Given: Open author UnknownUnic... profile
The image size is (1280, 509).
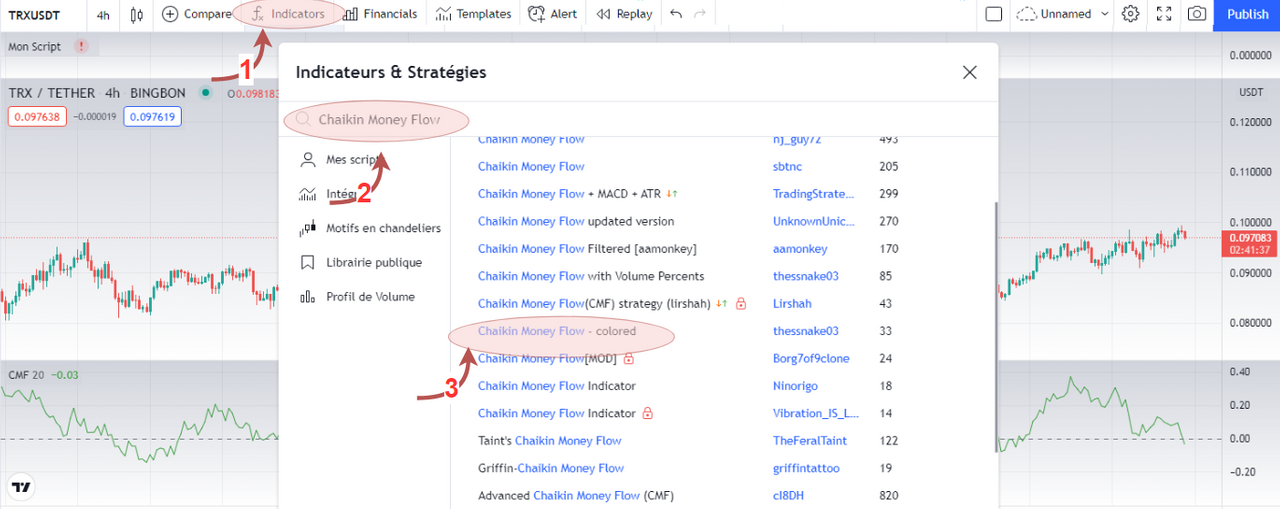Looking at the screenshot, I should click(x=814, y=221).
